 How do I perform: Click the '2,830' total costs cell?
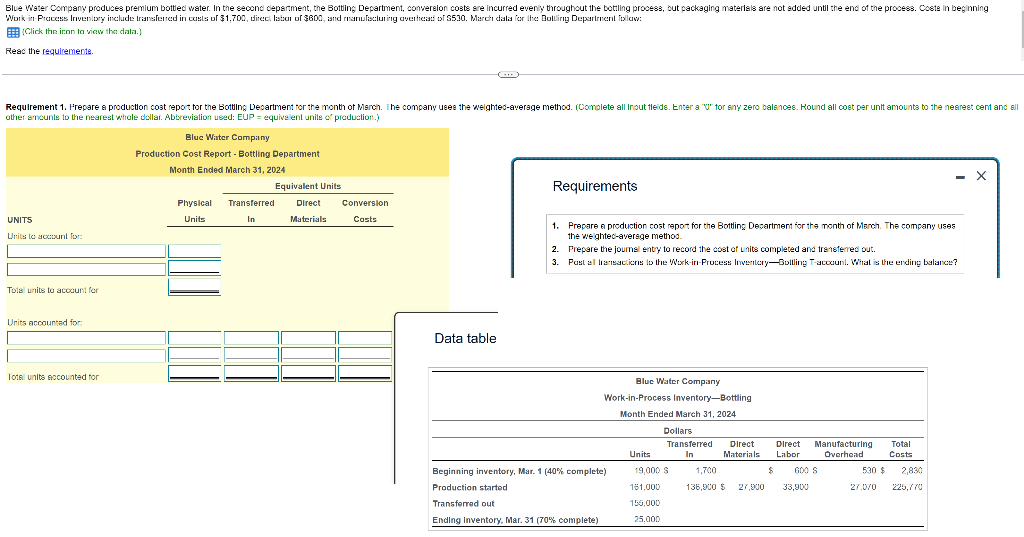(912, 470)
